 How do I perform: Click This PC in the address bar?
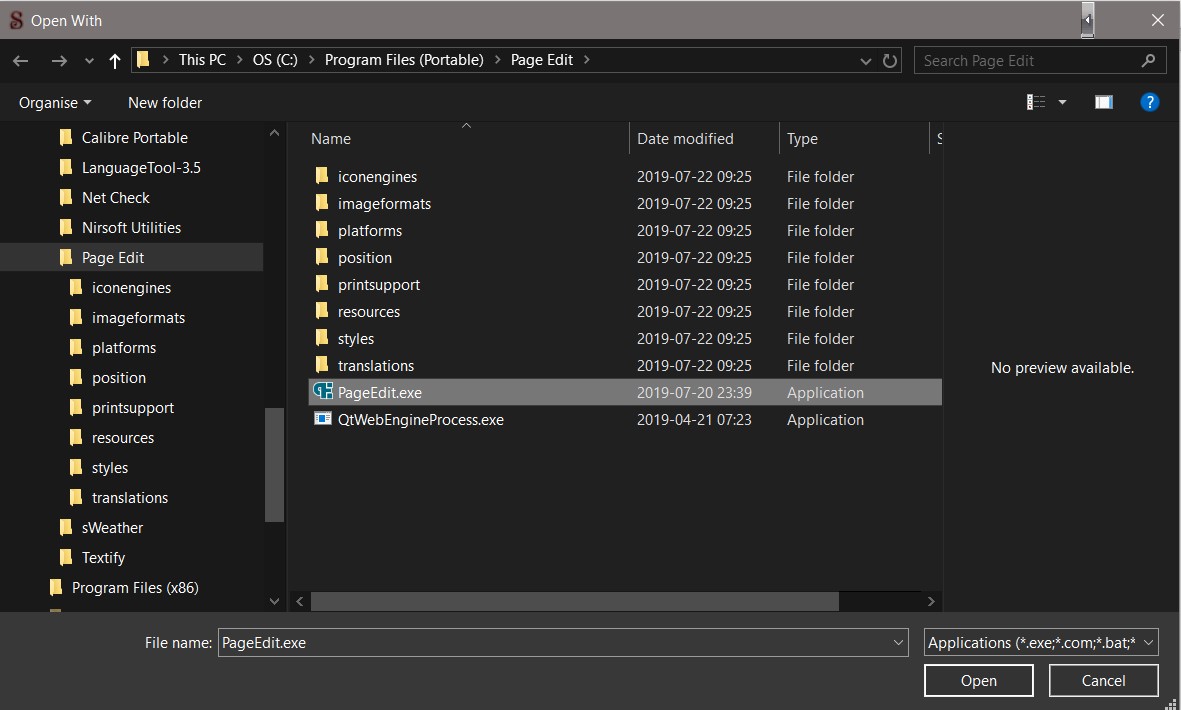(x=202, y=60)
